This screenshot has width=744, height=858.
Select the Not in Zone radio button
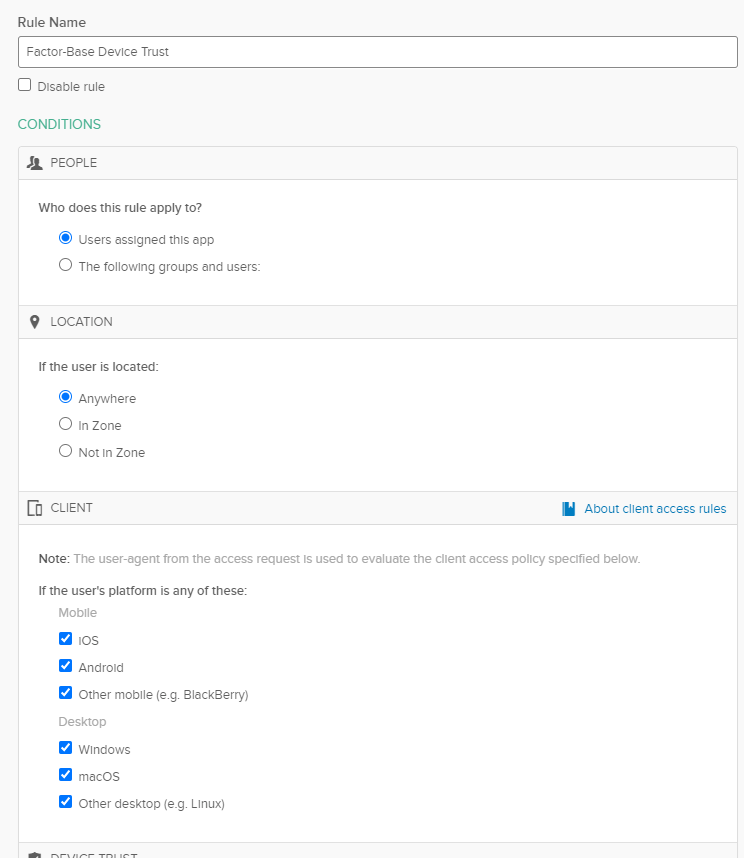click(66, 451)
